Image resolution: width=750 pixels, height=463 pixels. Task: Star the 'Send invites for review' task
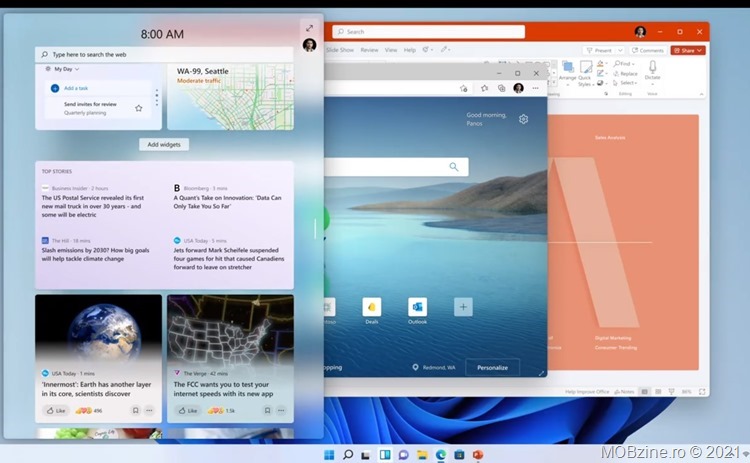[x=139, y=108]
